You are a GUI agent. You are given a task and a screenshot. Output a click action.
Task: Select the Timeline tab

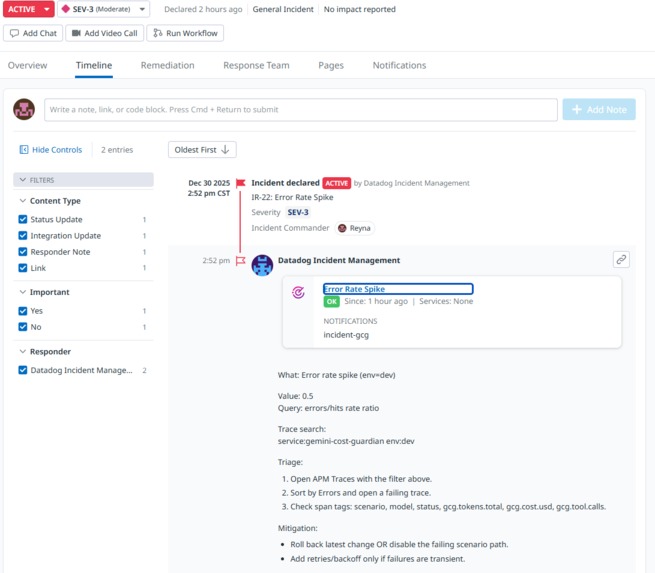click(x=94, y=65)
